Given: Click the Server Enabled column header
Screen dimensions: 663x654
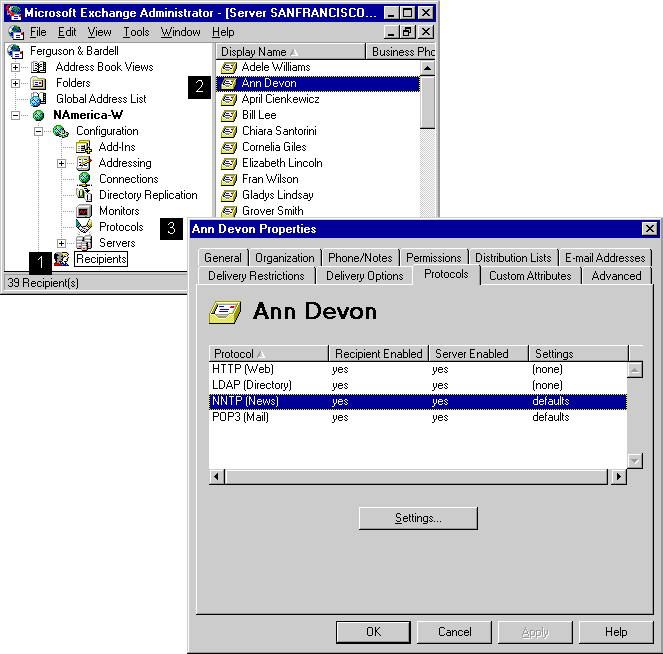Looking at the screenshot, I should [479, 353].
